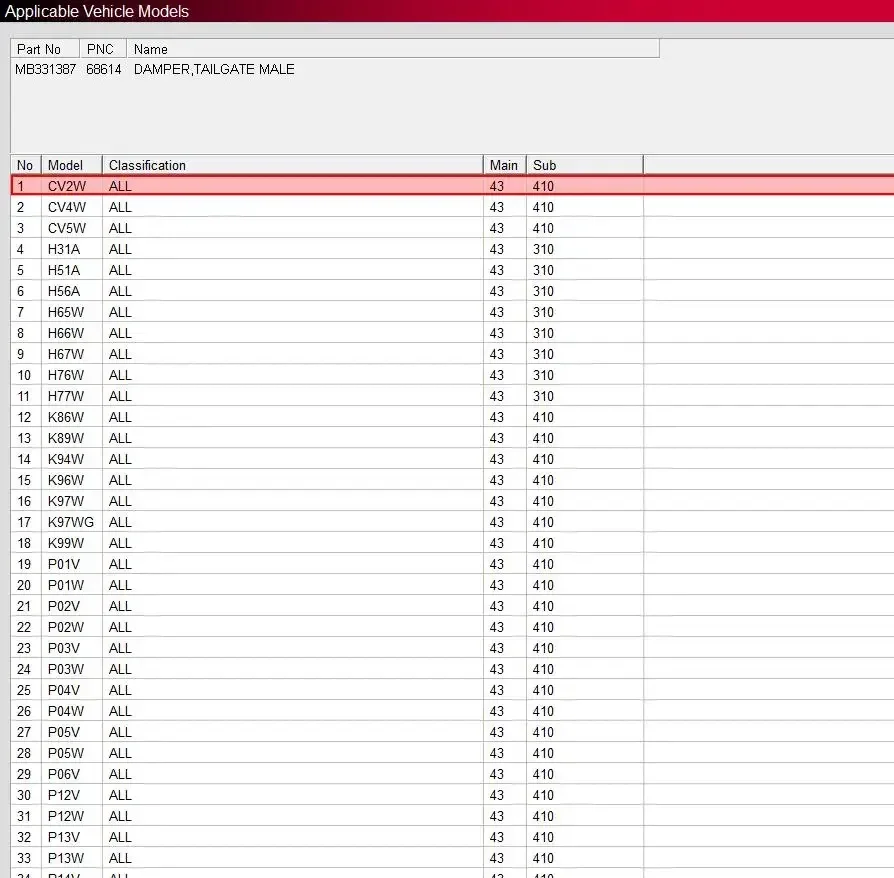Click the Part No column header

pyautogui.click(x=45, y=49)
